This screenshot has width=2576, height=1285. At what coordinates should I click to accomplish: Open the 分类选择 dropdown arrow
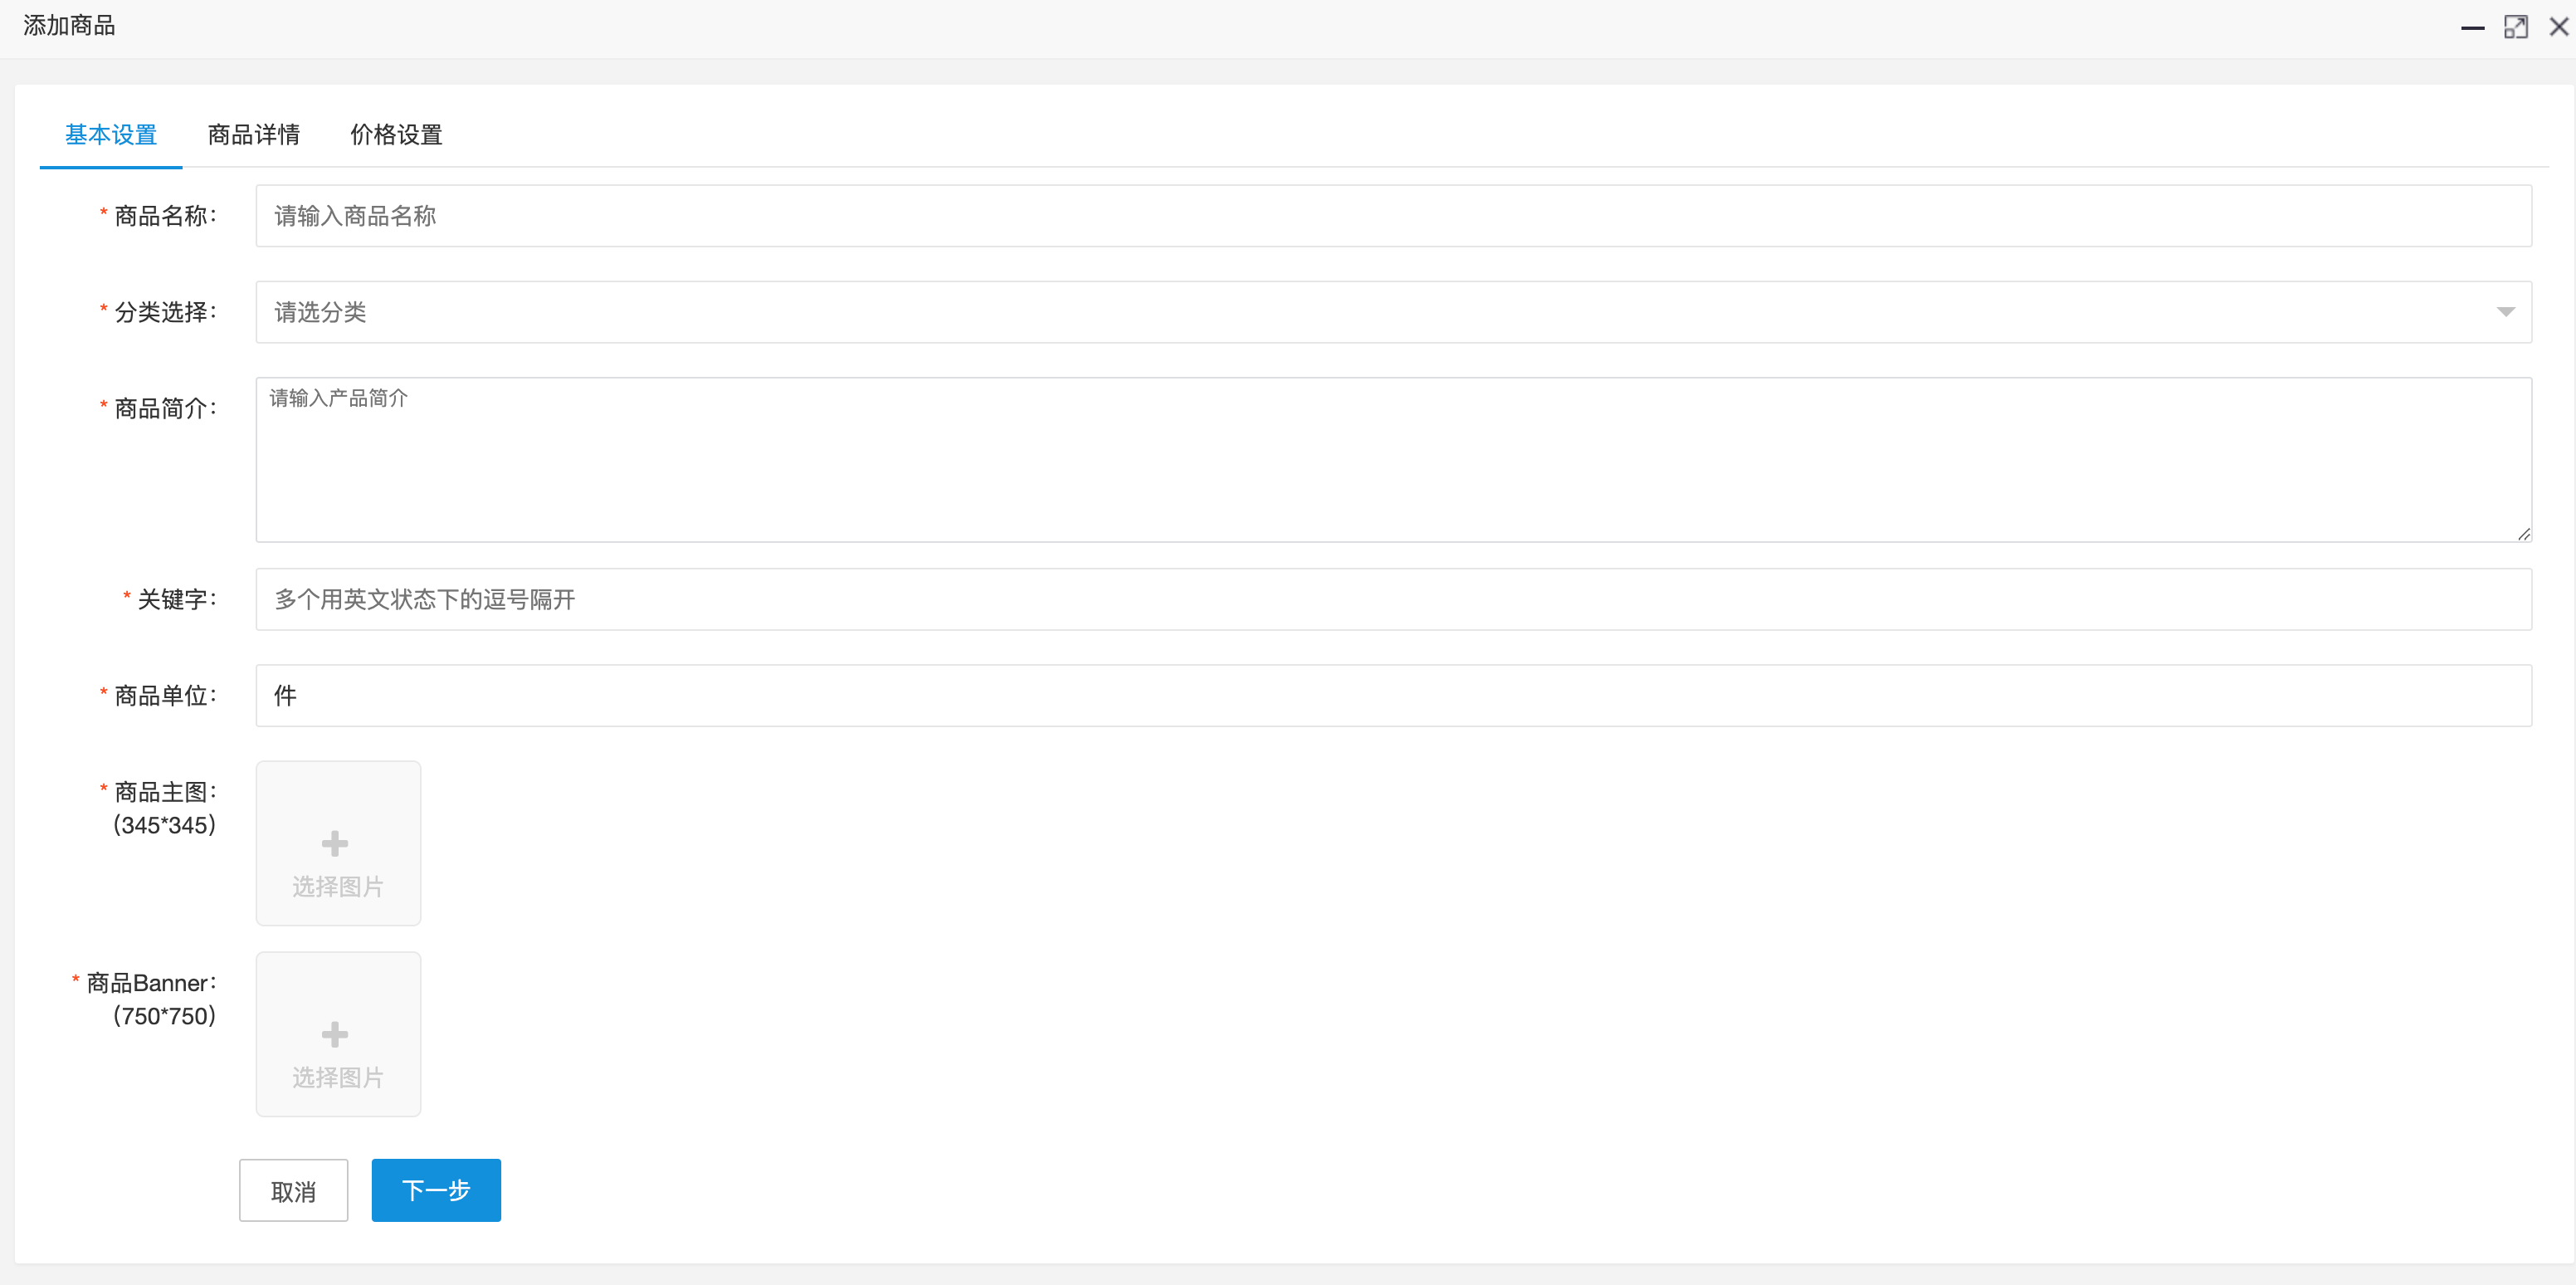click(2505, 312)
